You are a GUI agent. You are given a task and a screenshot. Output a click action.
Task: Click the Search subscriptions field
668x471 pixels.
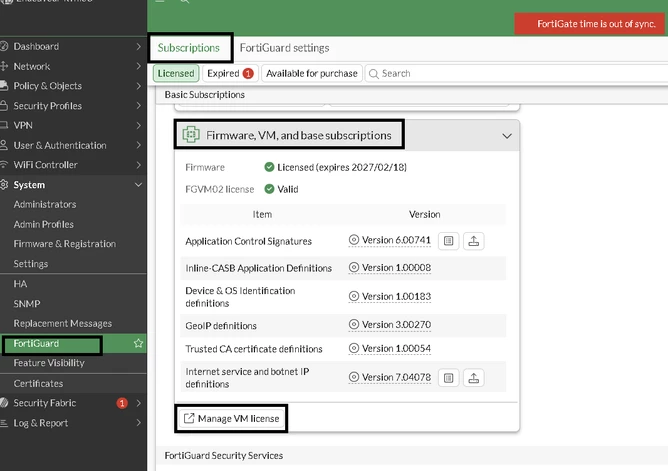pos(516,73)
